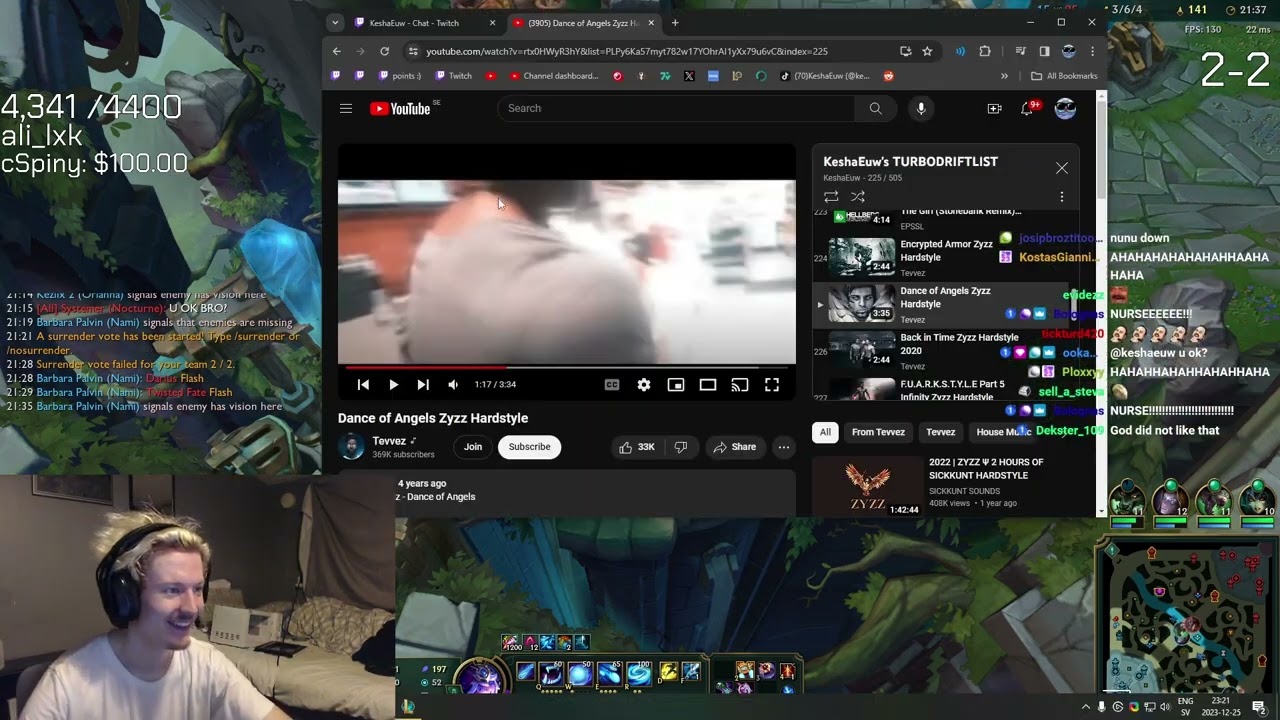The image size is (1280, 720).
Task: Expand the Chrome tab search dropdown
Action: pos(334,23)
